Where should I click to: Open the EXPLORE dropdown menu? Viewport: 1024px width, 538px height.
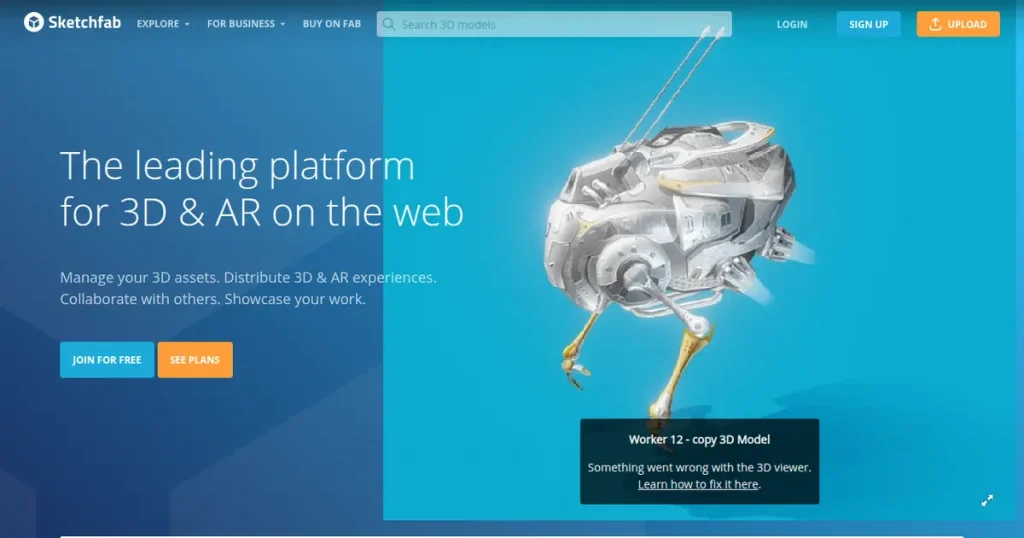point(158,24)
